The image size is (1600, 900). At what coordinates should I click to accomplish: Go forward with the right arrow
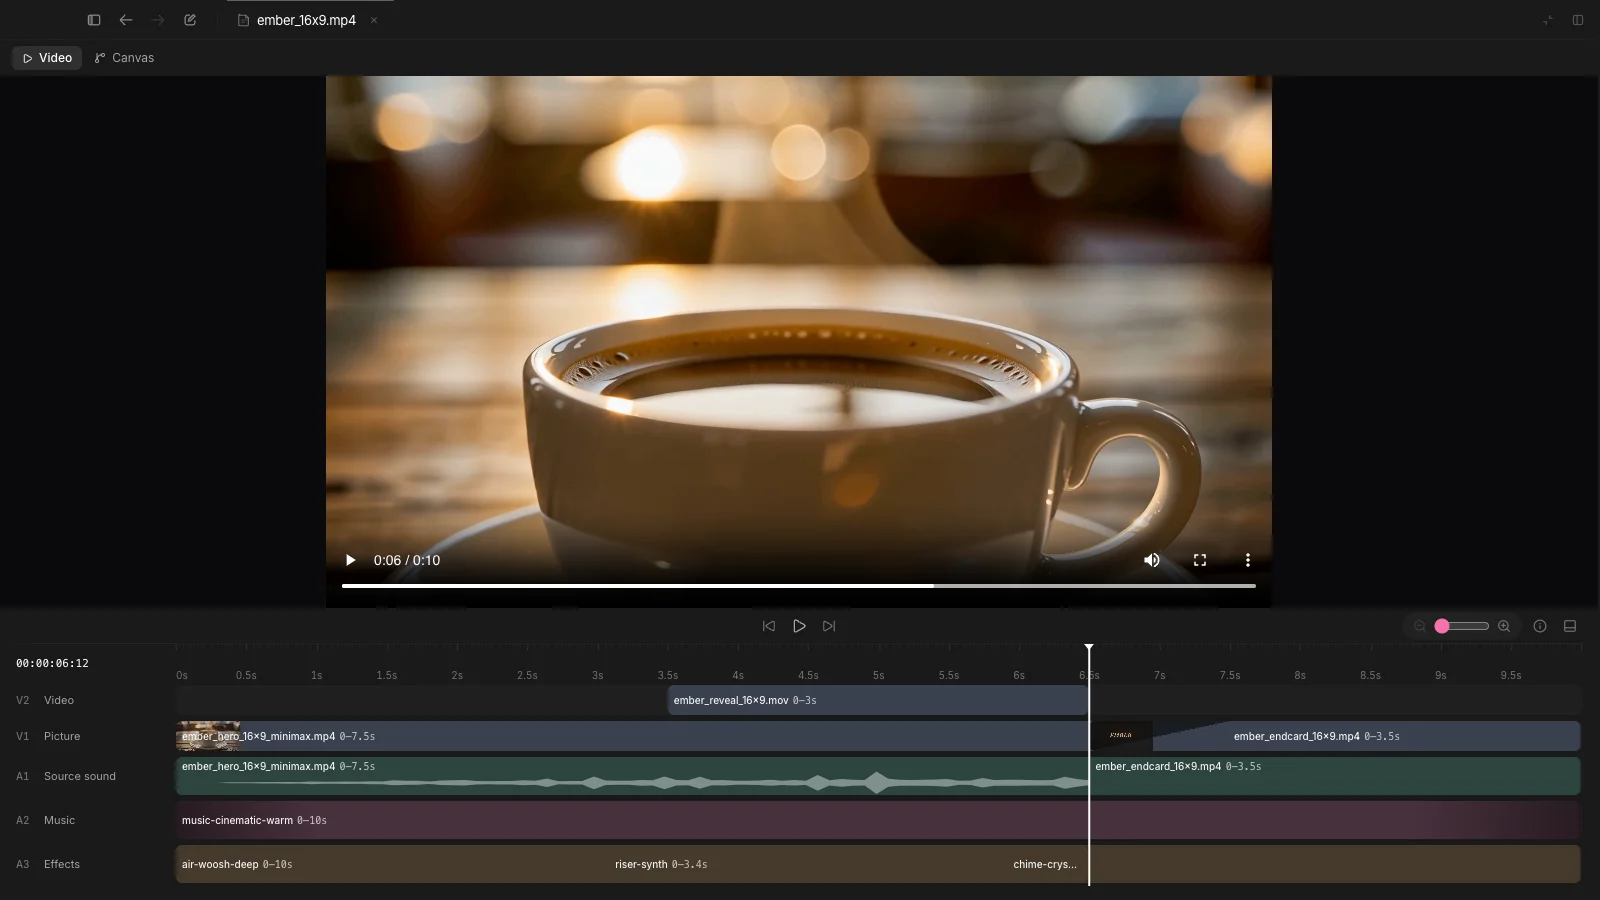[158, 20]
